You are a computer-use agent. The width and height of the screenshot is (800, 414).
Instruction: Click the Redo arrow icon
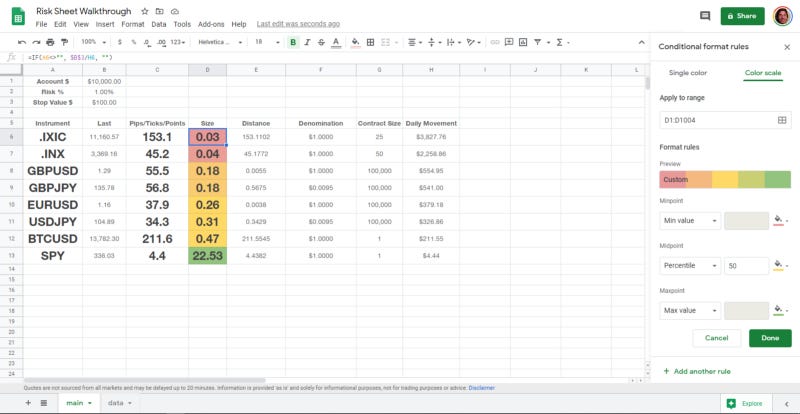[x=36, y=42]
